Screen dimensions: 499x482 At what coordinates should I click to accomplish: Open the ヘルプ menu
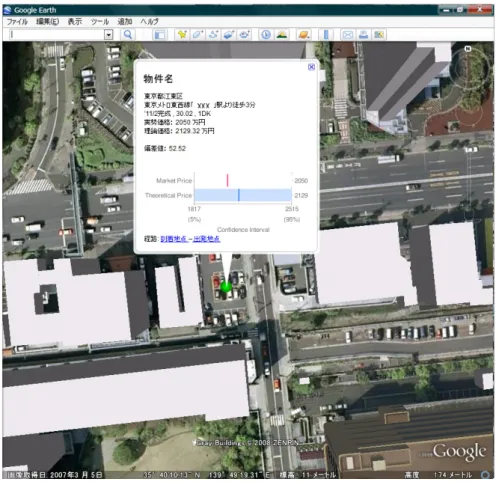(x=149, y=22)
